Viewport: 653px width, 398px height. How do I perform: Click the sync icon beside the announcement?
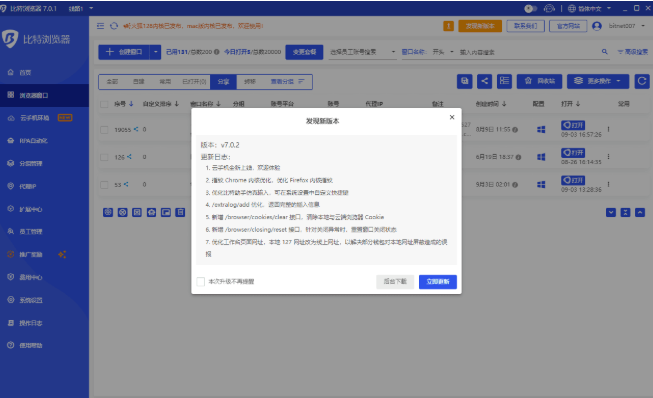tap(114, 26)
